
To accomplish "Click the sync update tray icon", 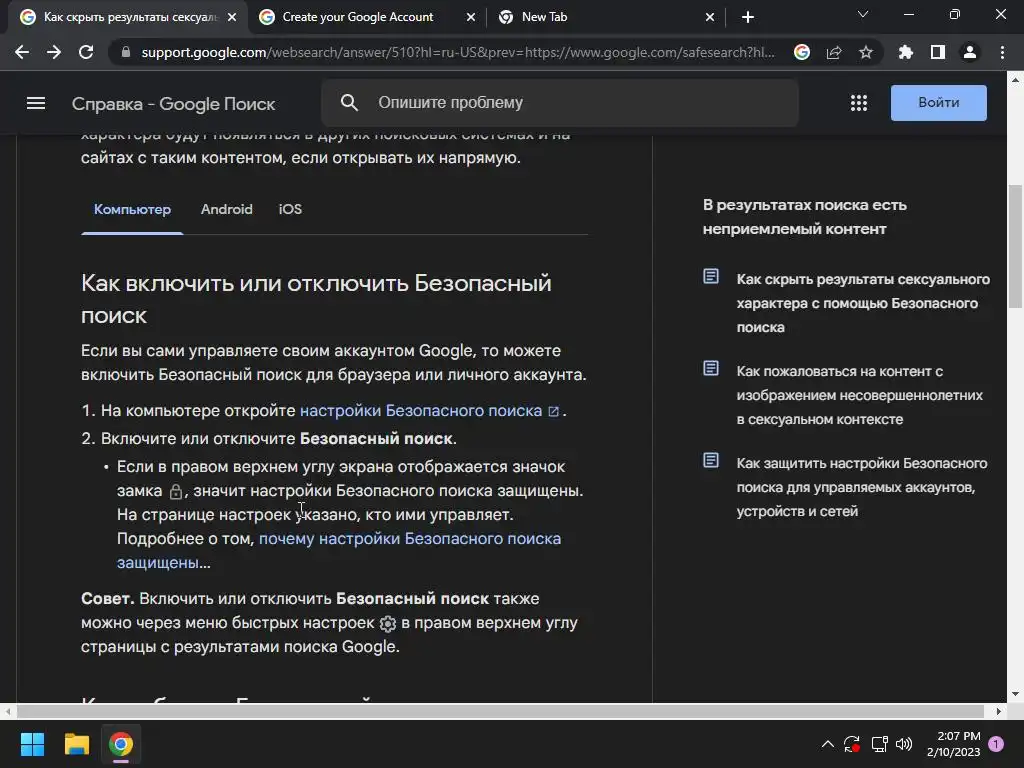I will 852,744.
